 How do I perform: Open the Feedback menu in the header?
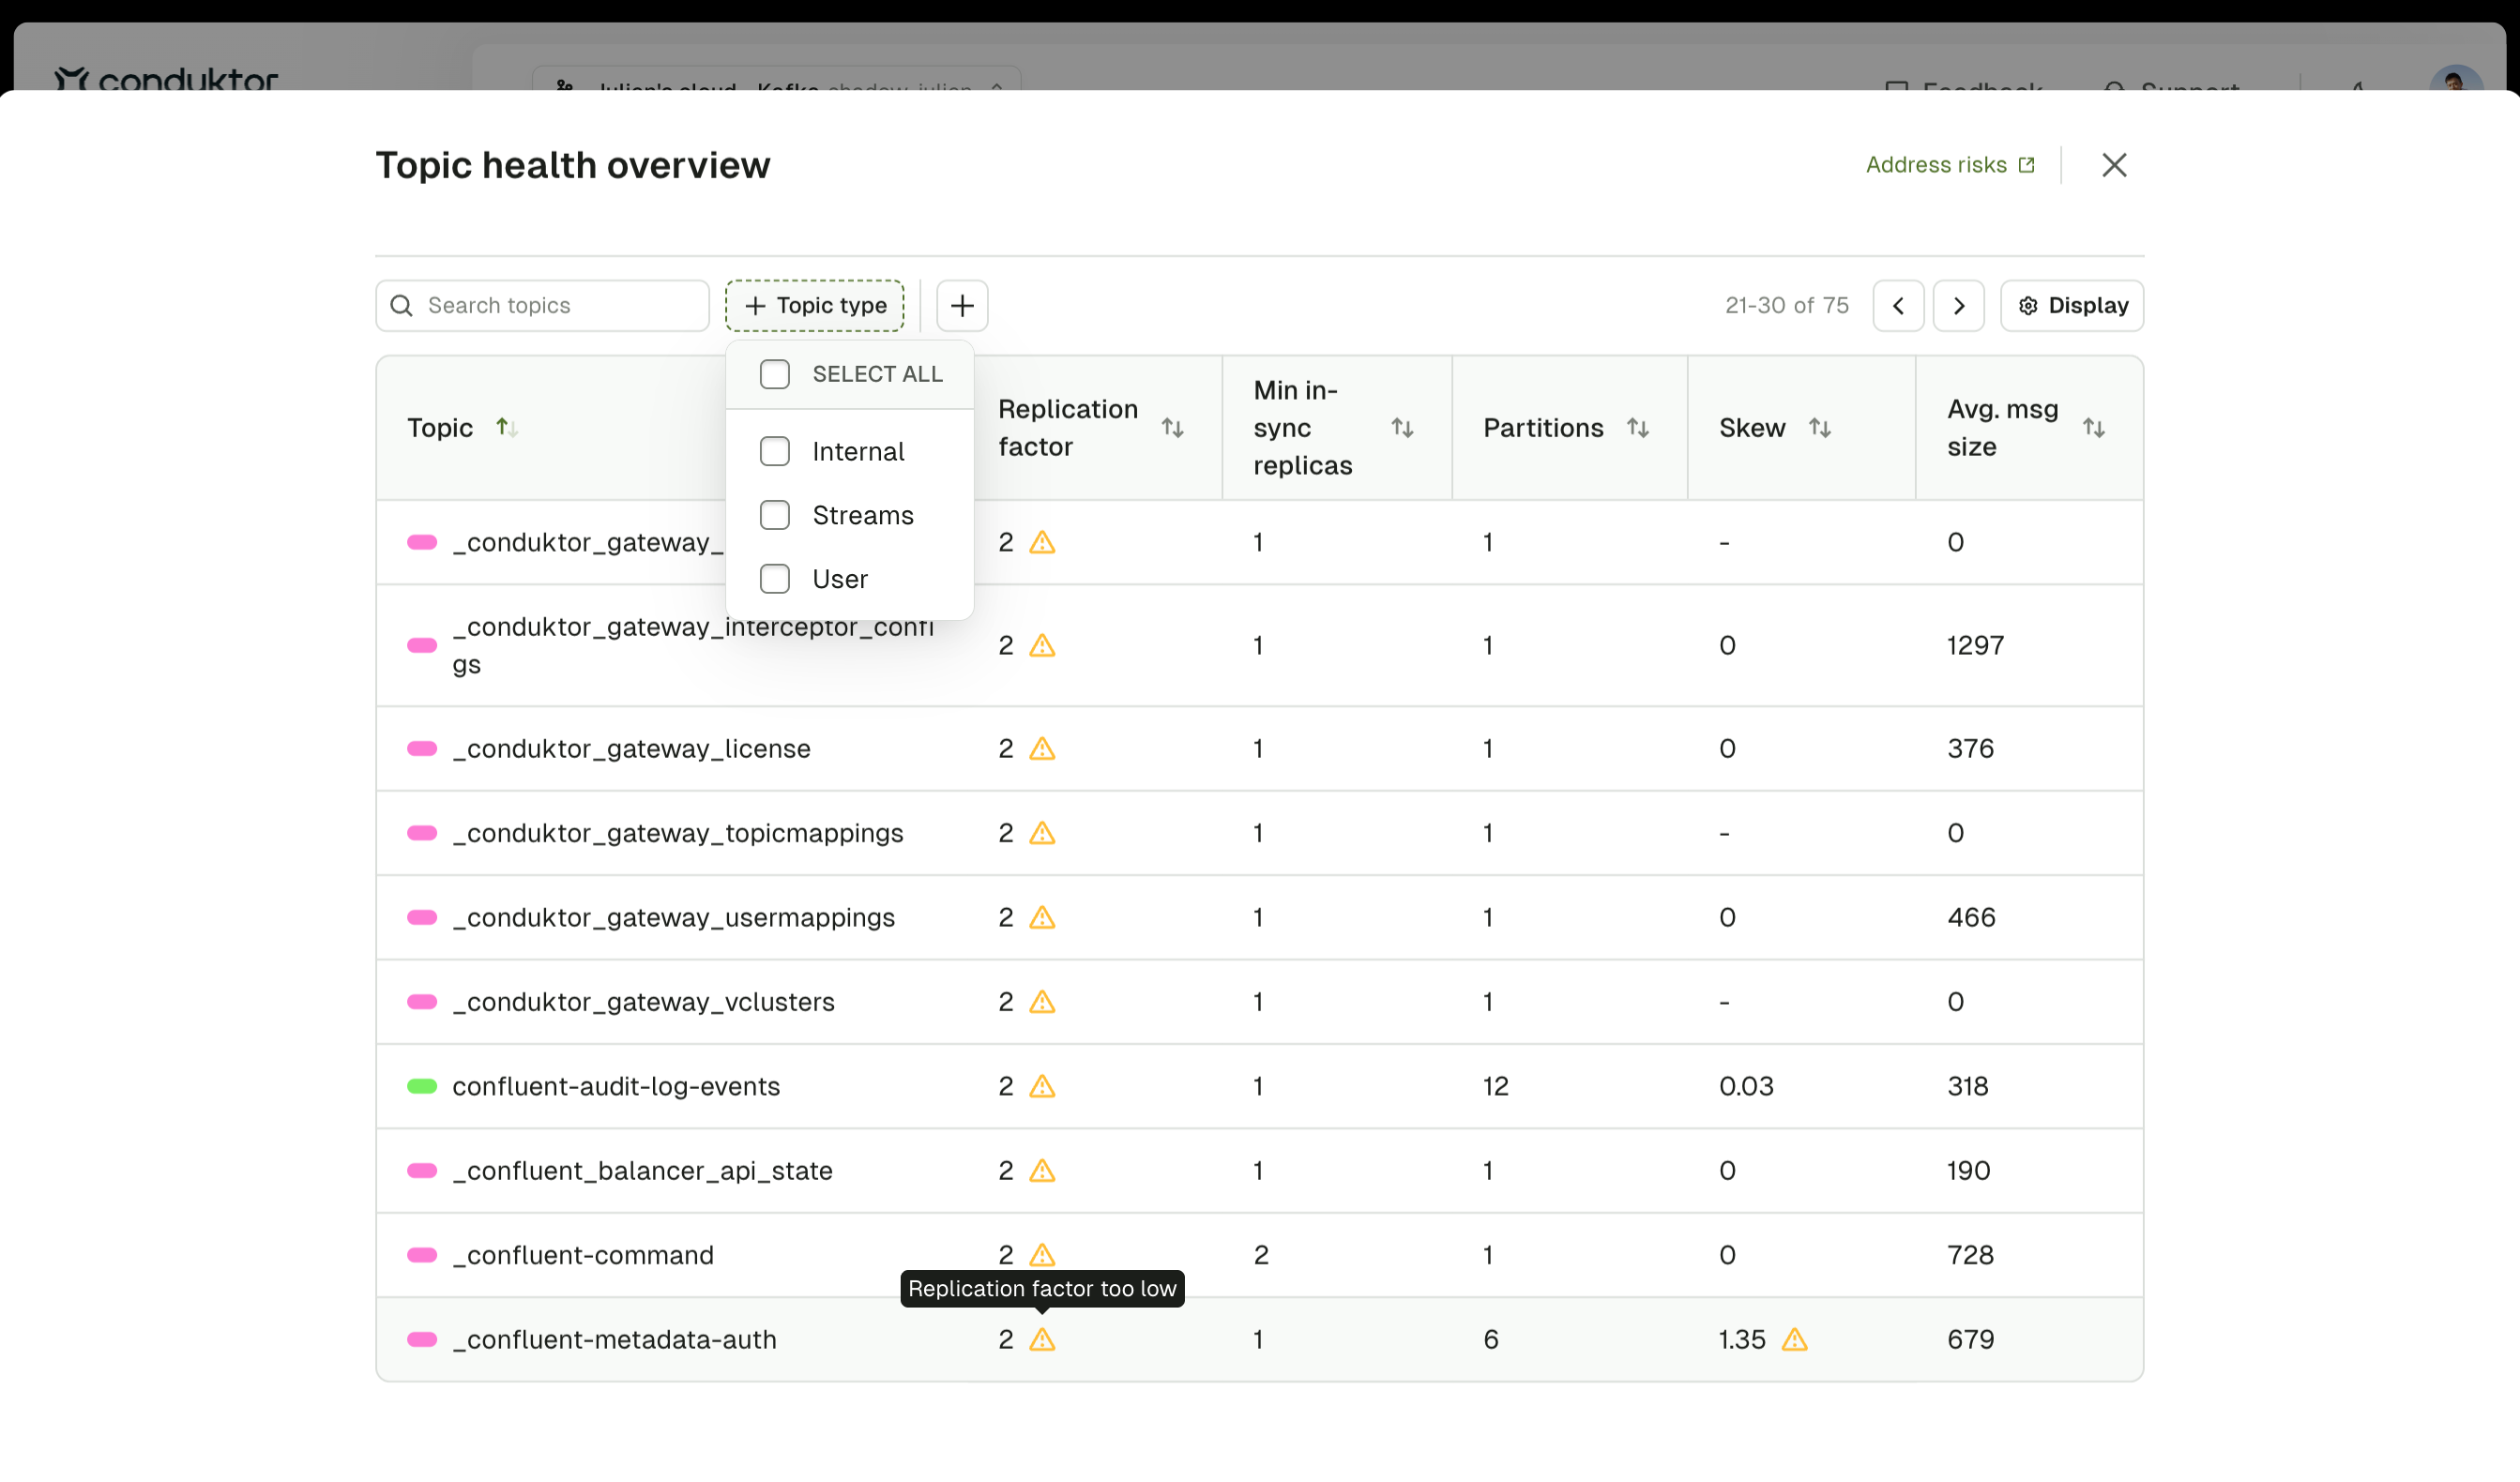tap(1965, 90)
